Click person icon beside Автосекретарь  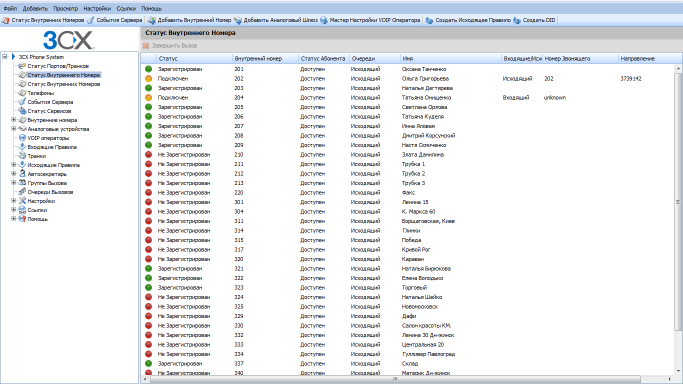(x=22, y=174)
